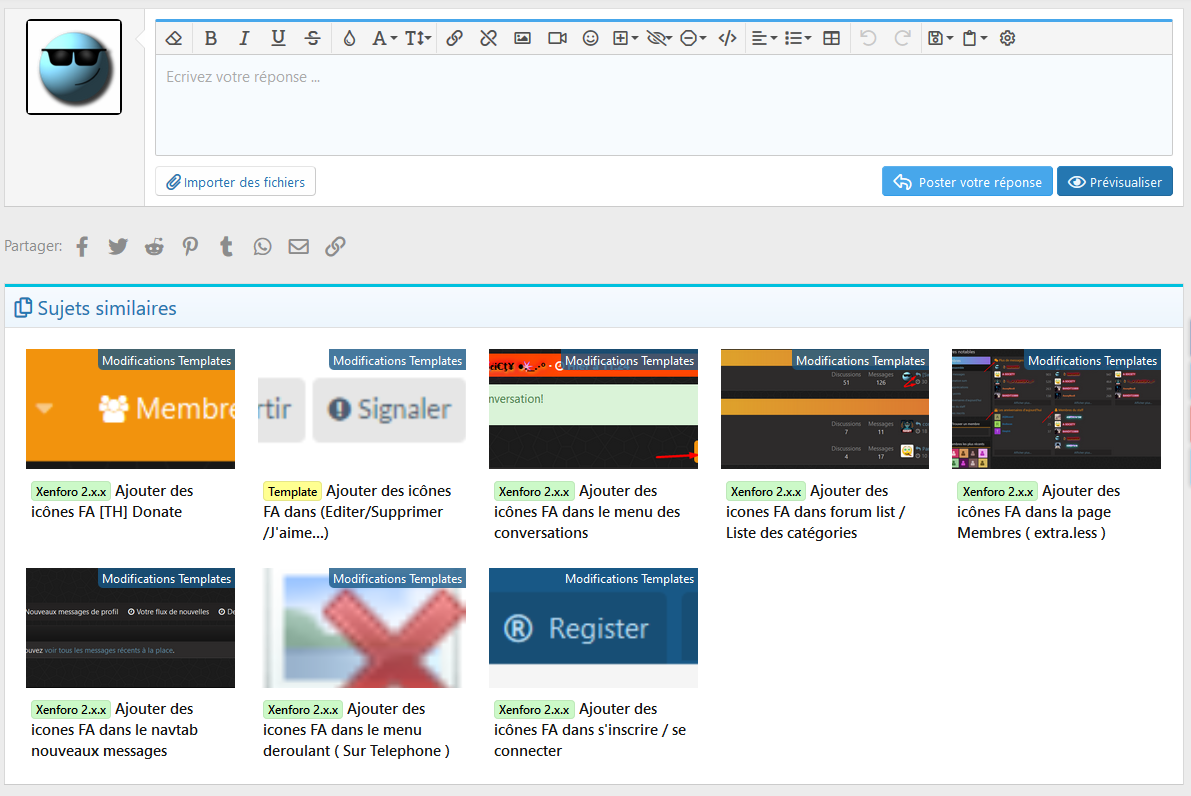This screenshot has height=796, width=1191.
Task: Expand the font size dropdown
Action: click(418, 38)
